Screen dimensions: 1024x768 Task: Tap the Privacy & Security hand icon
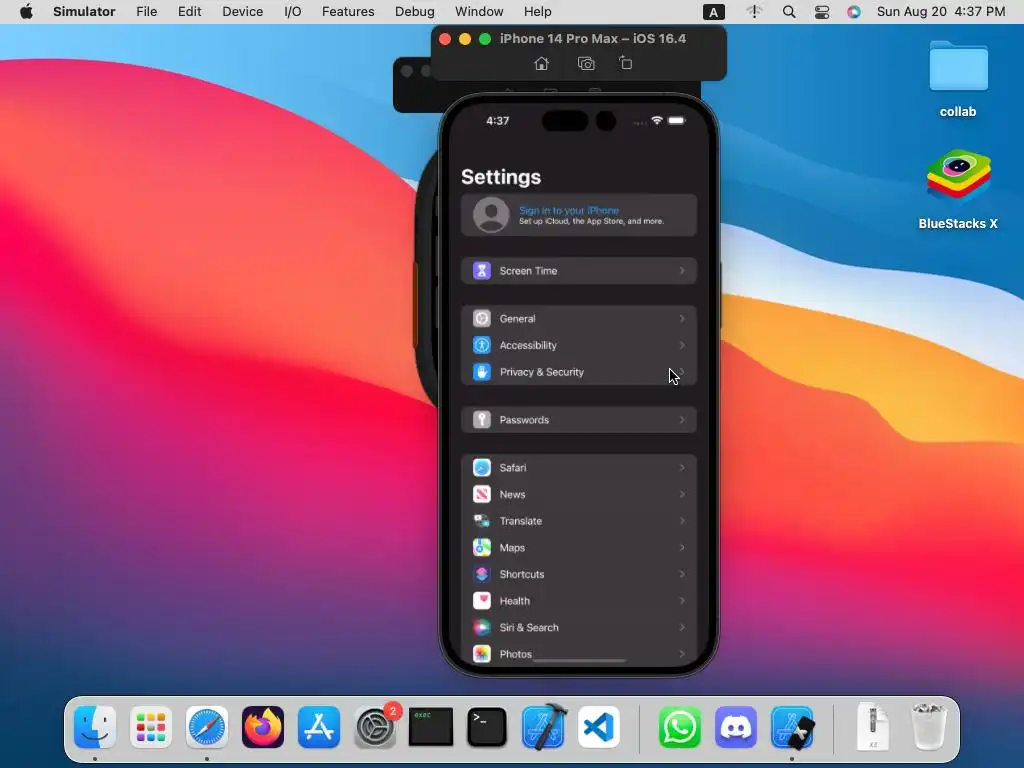click(x=482, y=372)
